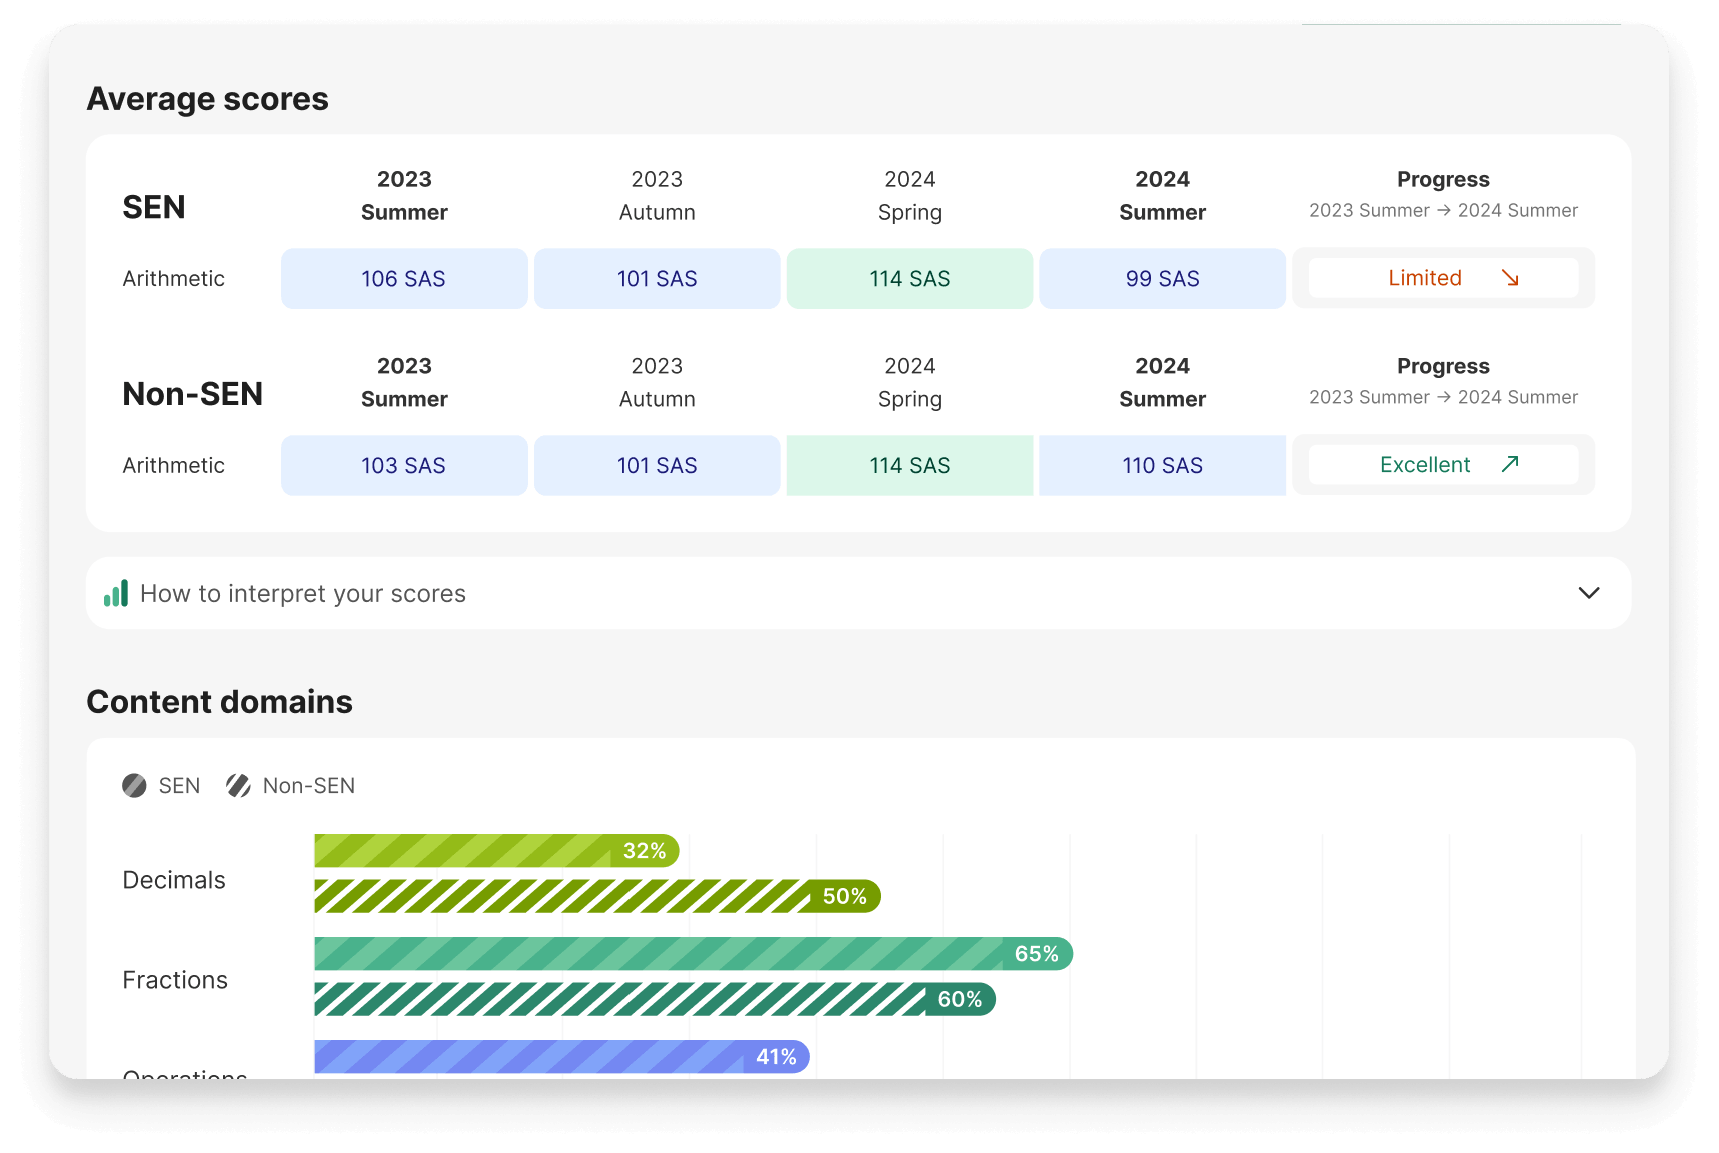1719x1153 pixels.
Task: Click the Non-SEN legend striped circle icon
Action: pyautogui.click(x=238, y=786)
